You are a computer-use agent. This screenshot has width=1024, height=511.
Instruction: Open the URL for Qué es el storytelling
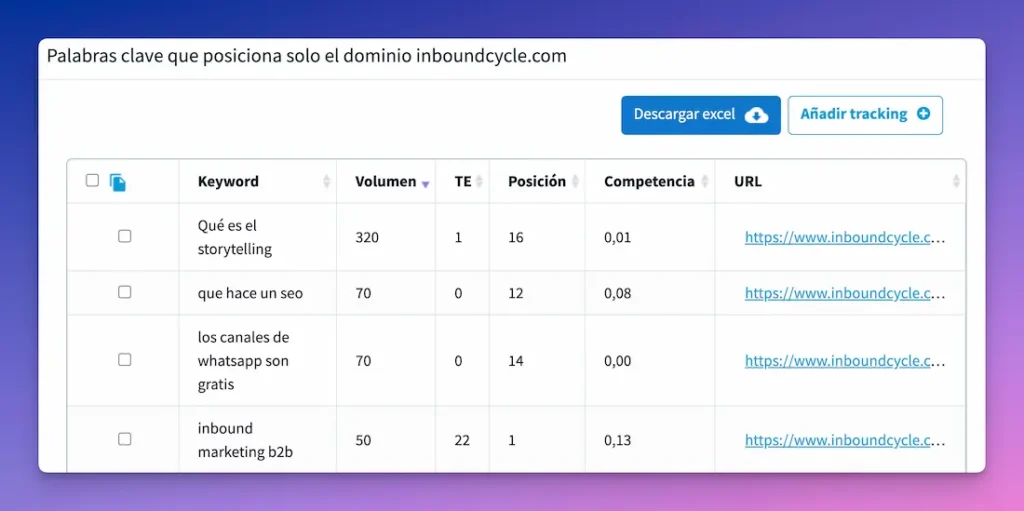[x=845, y=238]
